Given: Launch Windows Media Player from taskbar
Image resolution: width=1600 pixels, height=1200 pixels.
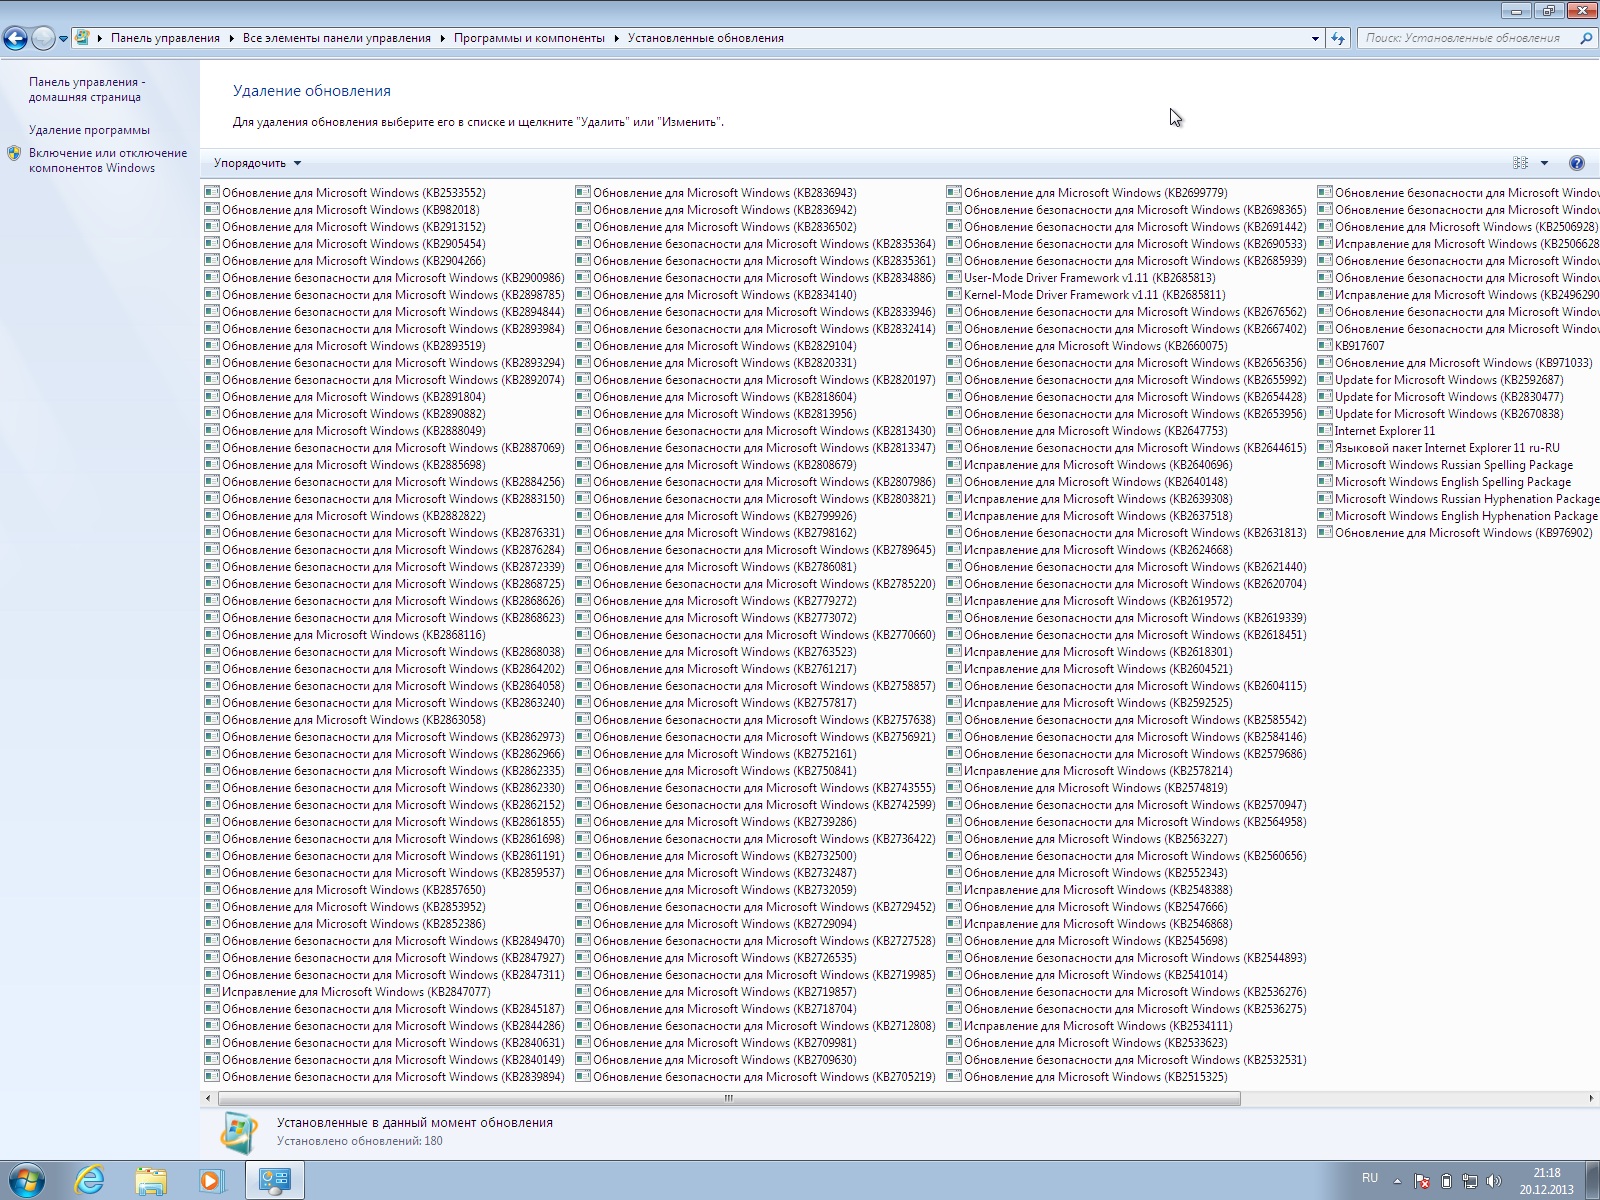Looking at the screenshot, I should 211,1180.
